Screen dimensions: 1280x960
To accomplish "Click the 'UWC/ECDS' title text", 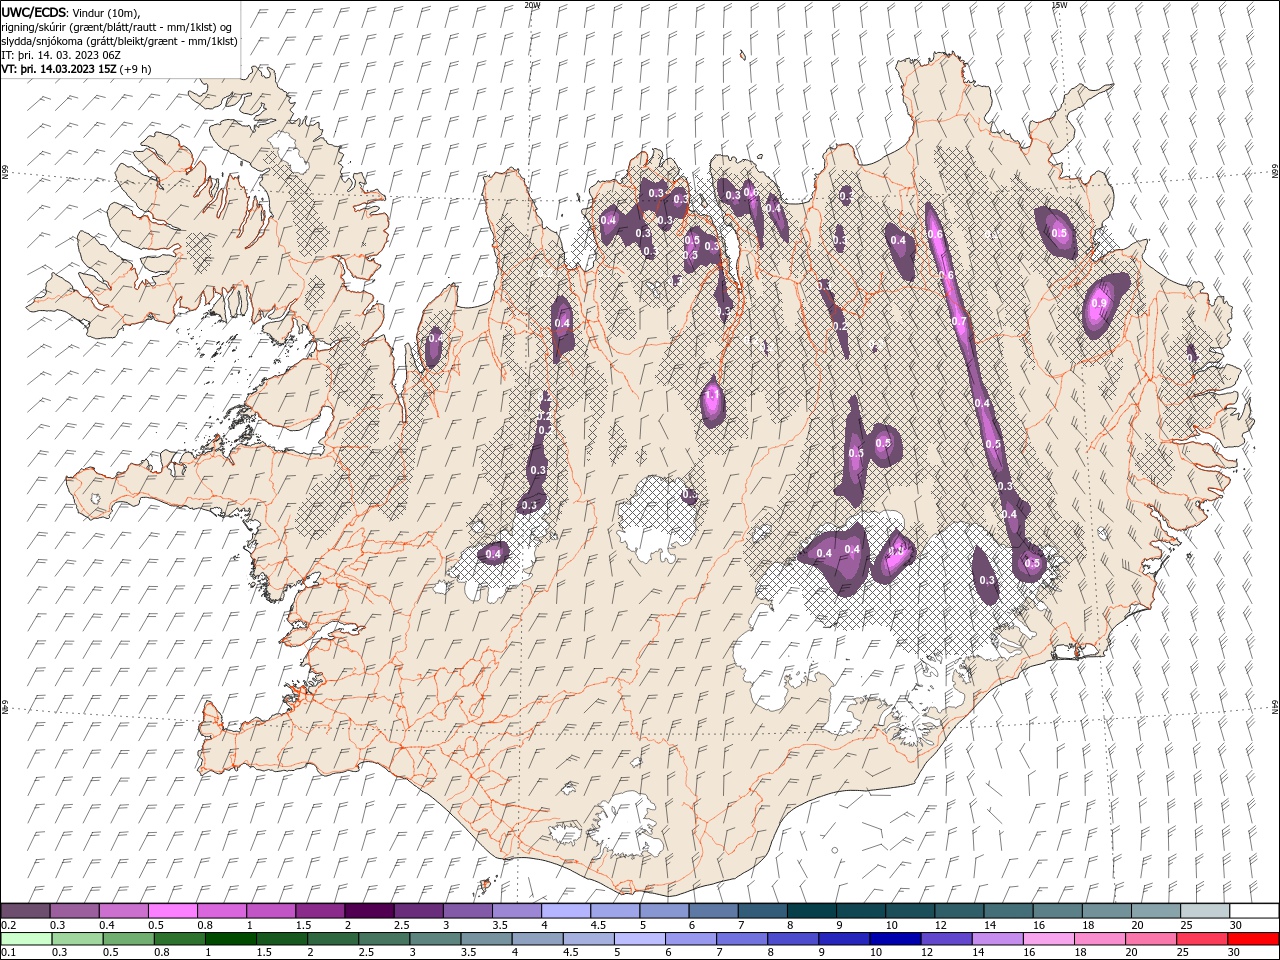I will click(x=33, y=11).
